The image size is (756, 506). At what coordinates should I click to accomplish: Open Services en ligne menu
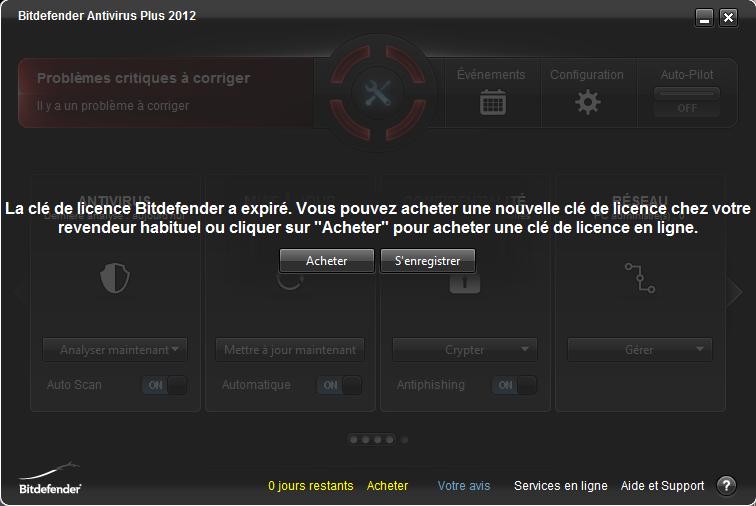[x=560, y=485]
